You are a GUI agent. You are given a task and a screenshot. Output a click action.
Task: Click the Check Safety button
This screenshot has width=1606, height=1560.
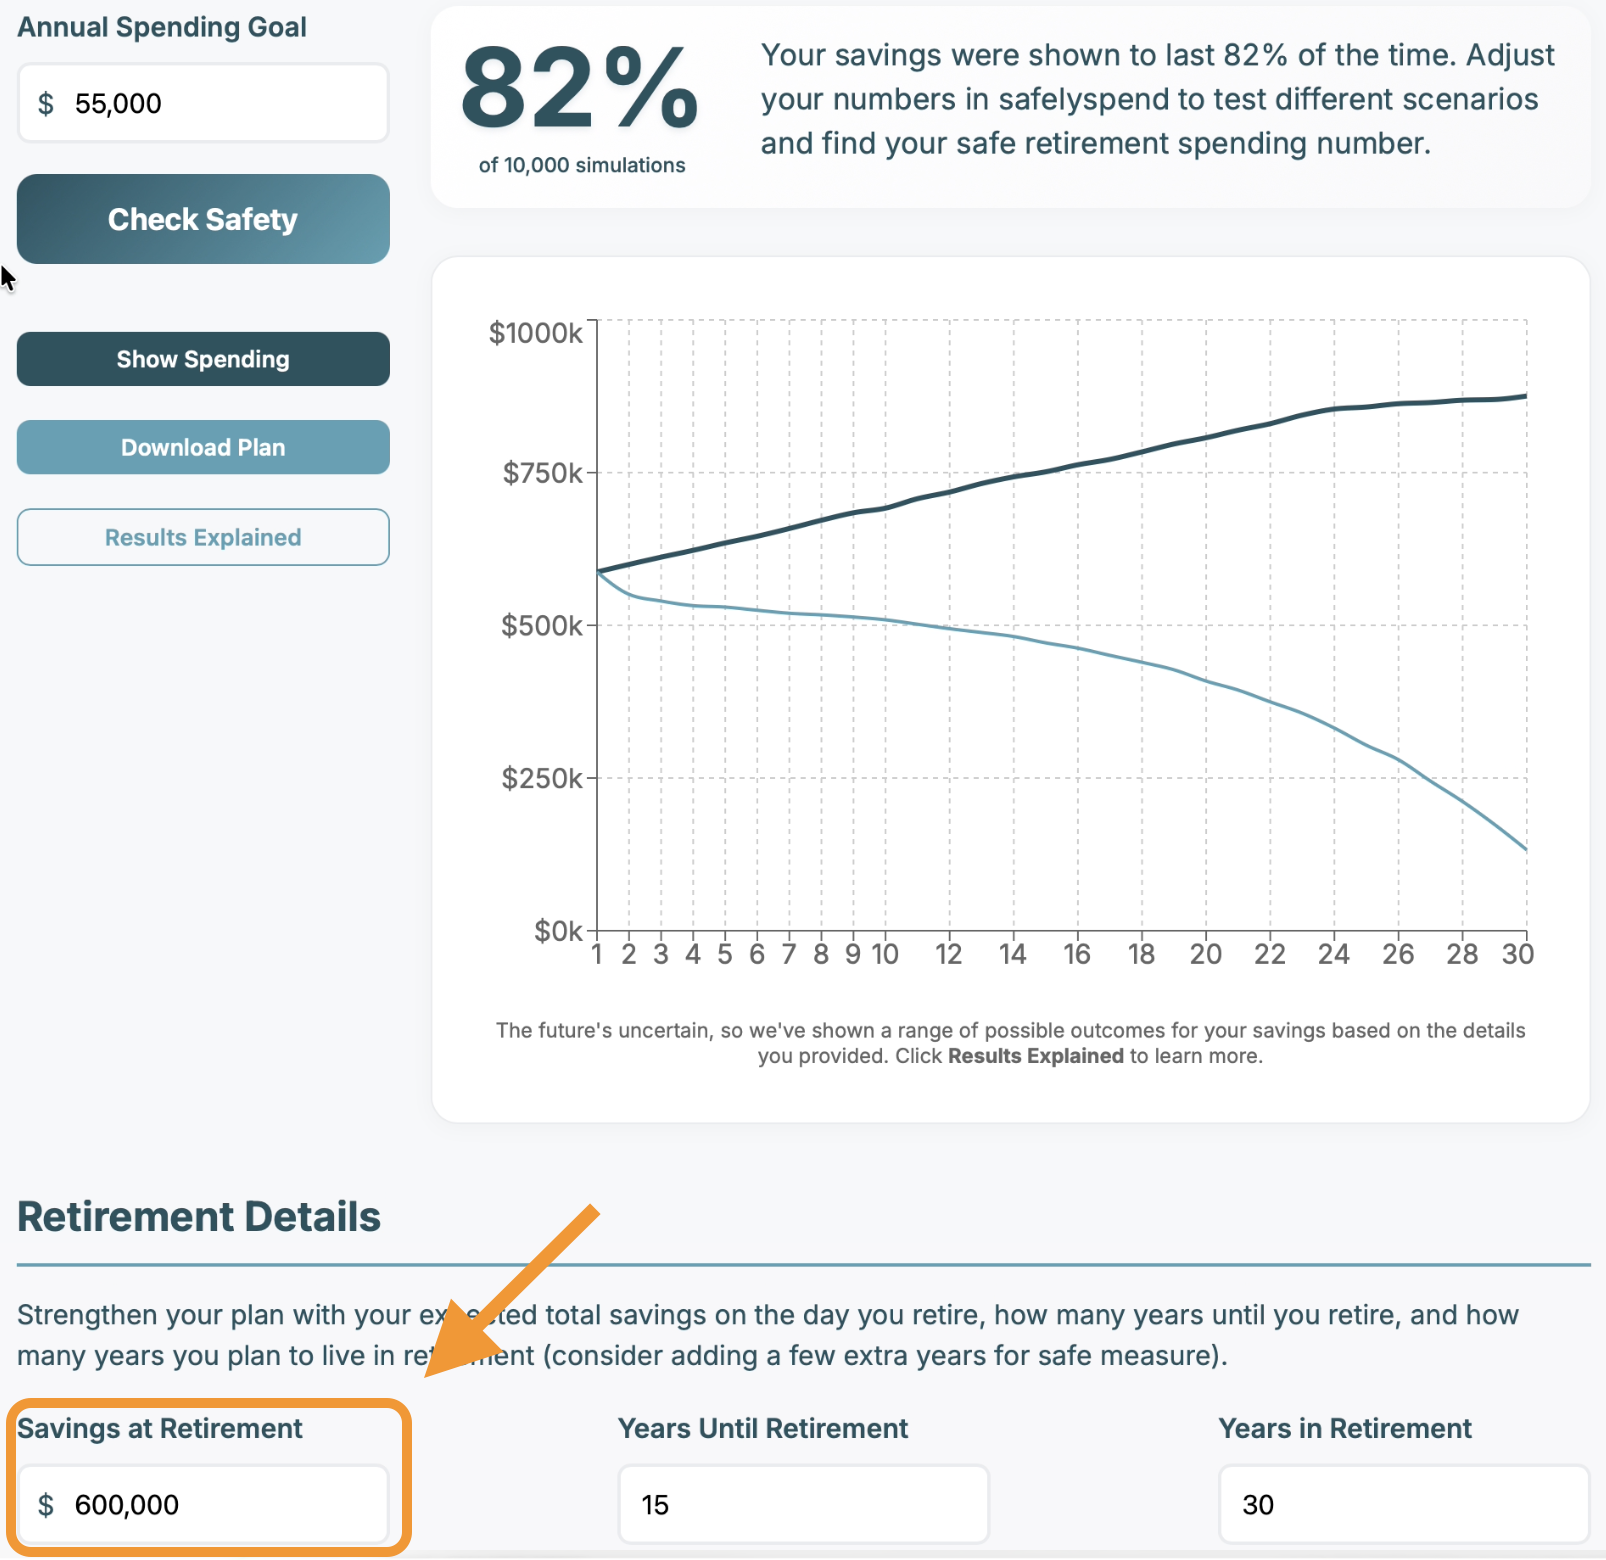click(203, 218)
